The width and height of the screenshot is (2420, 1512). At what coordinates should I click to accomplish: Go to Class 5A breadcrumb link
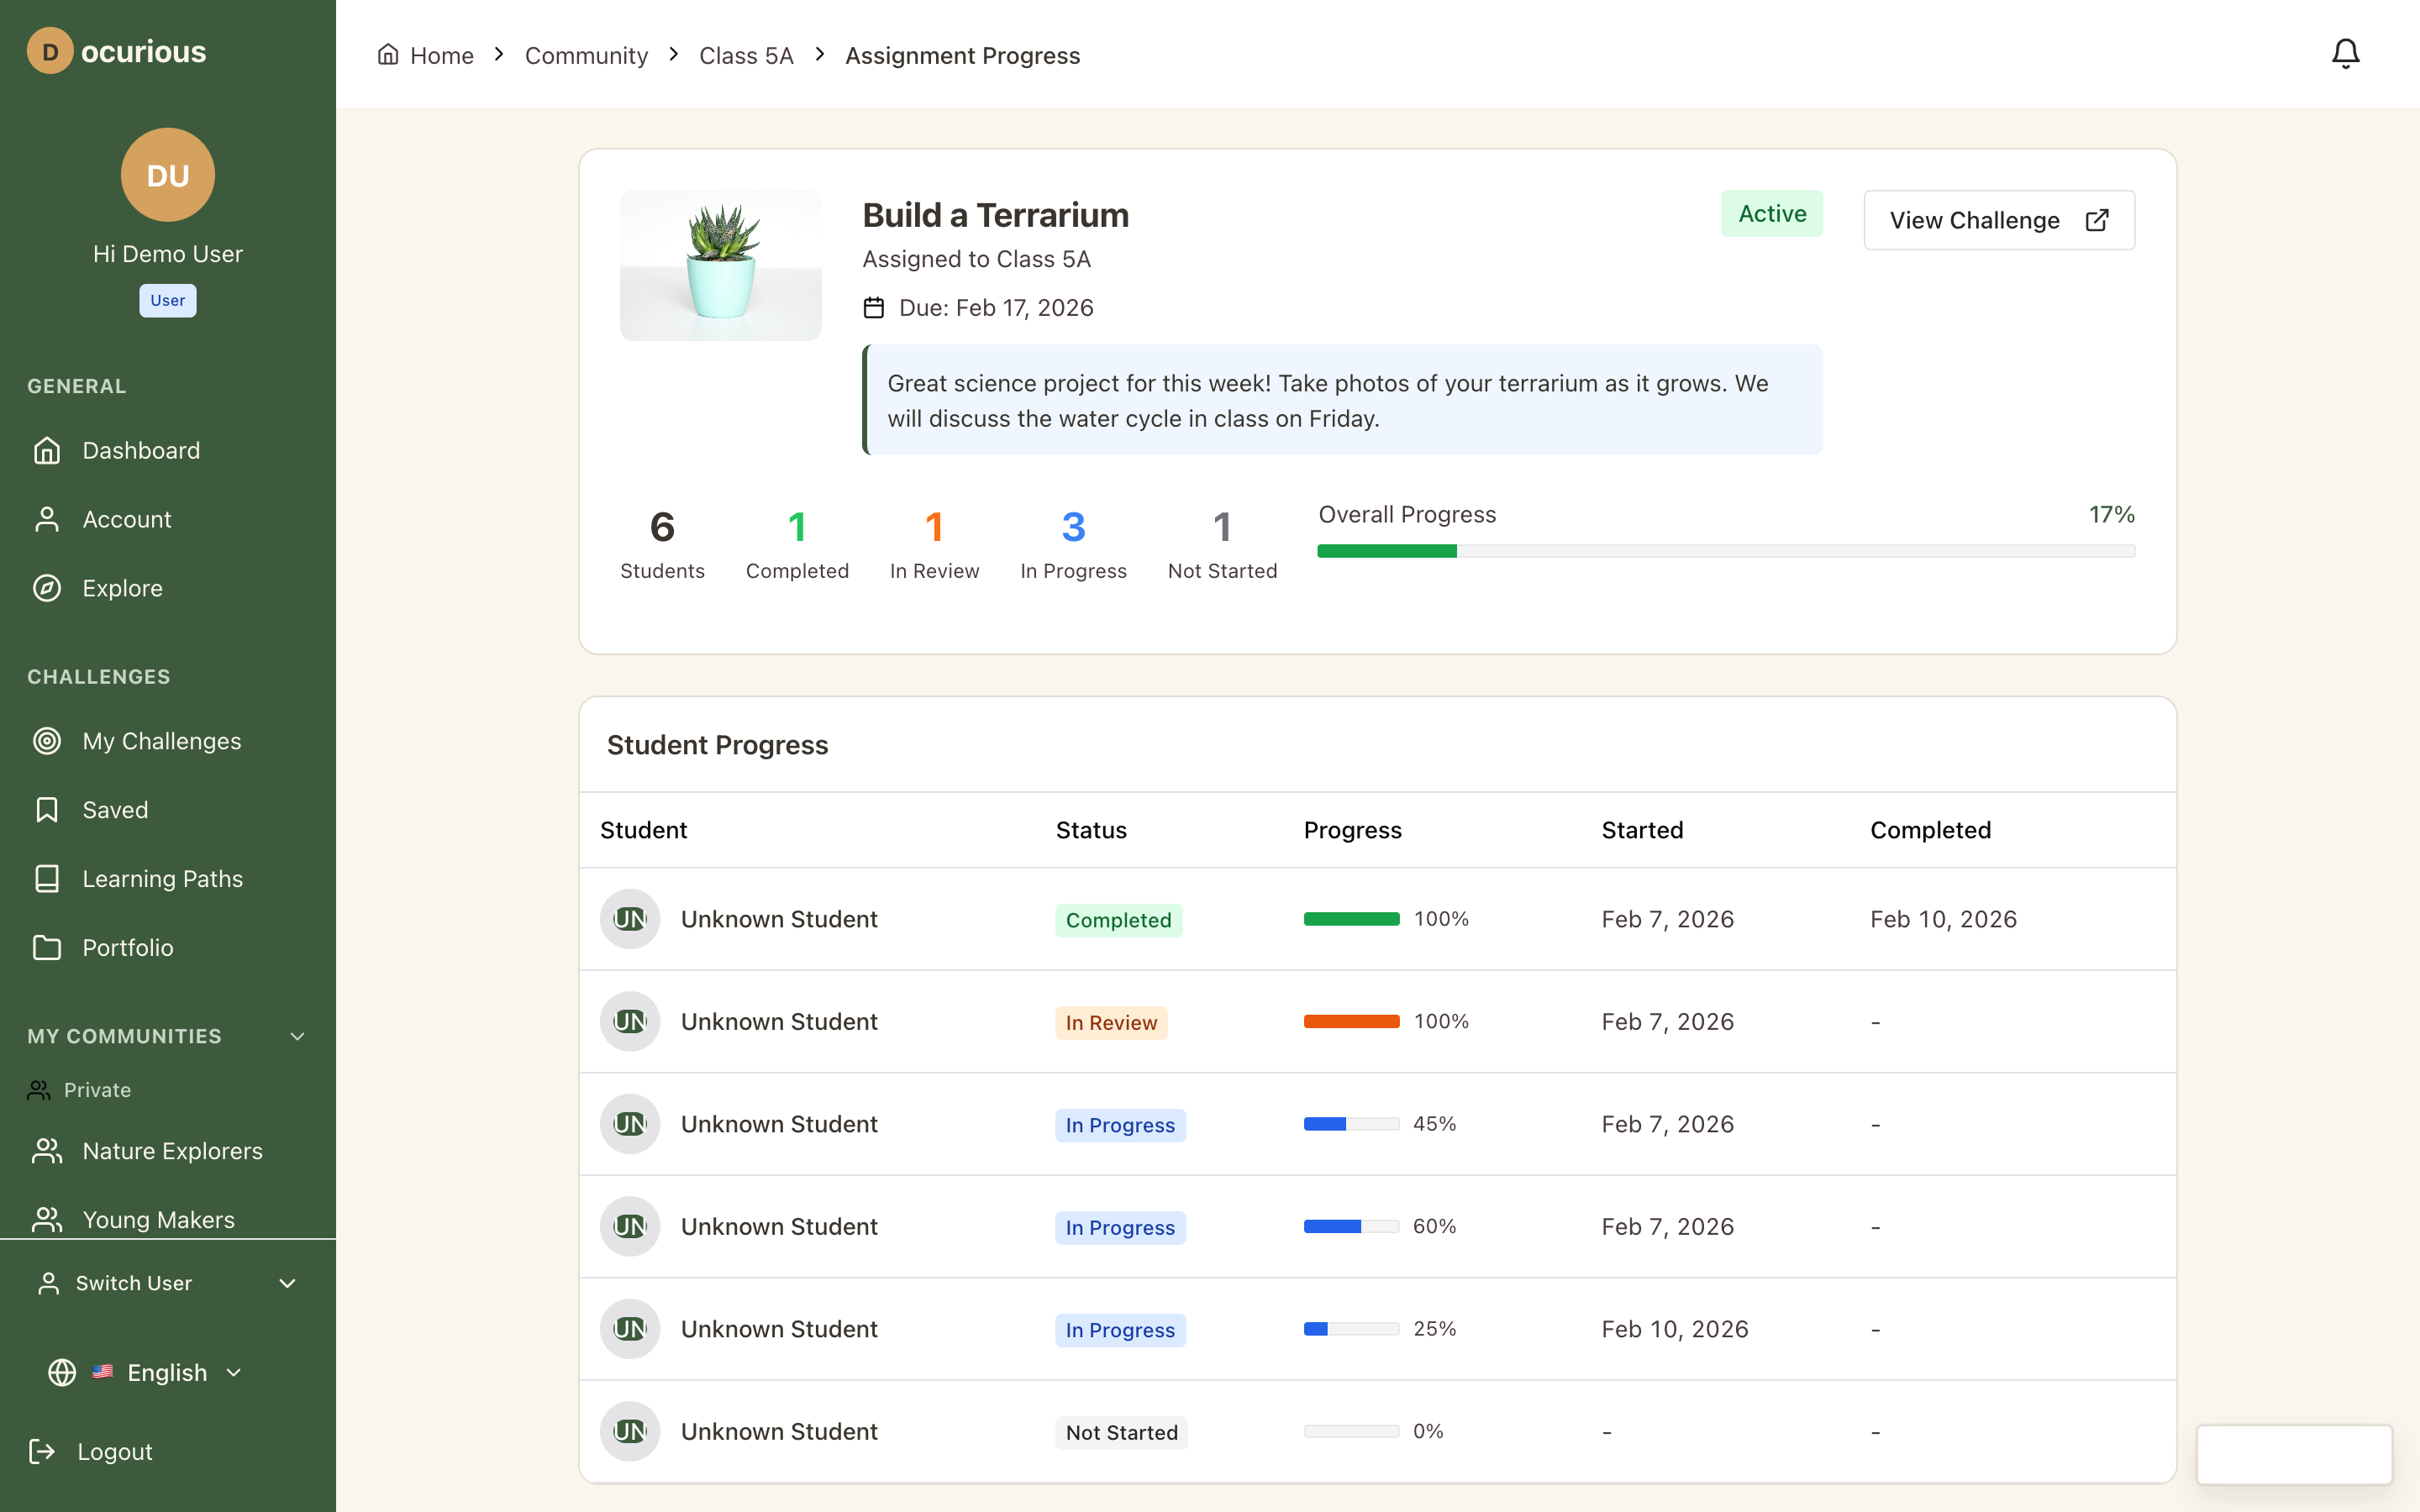click(746, 56)
